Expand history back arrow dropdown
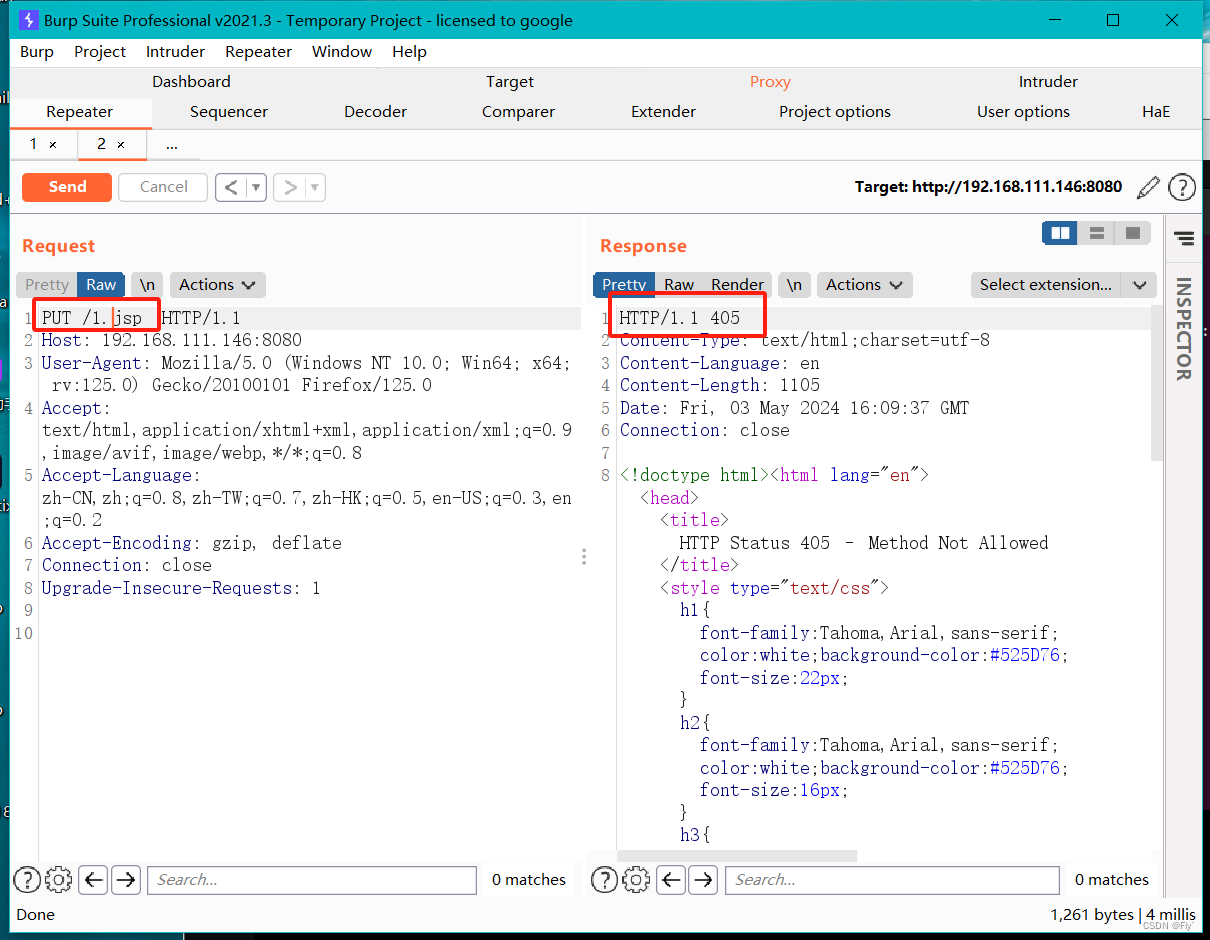1210x940 pixels. (256, 187)
